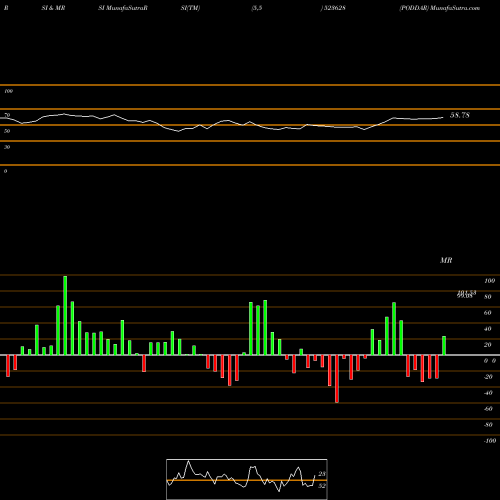Click the MR panel title label

(x=446, y=260)
